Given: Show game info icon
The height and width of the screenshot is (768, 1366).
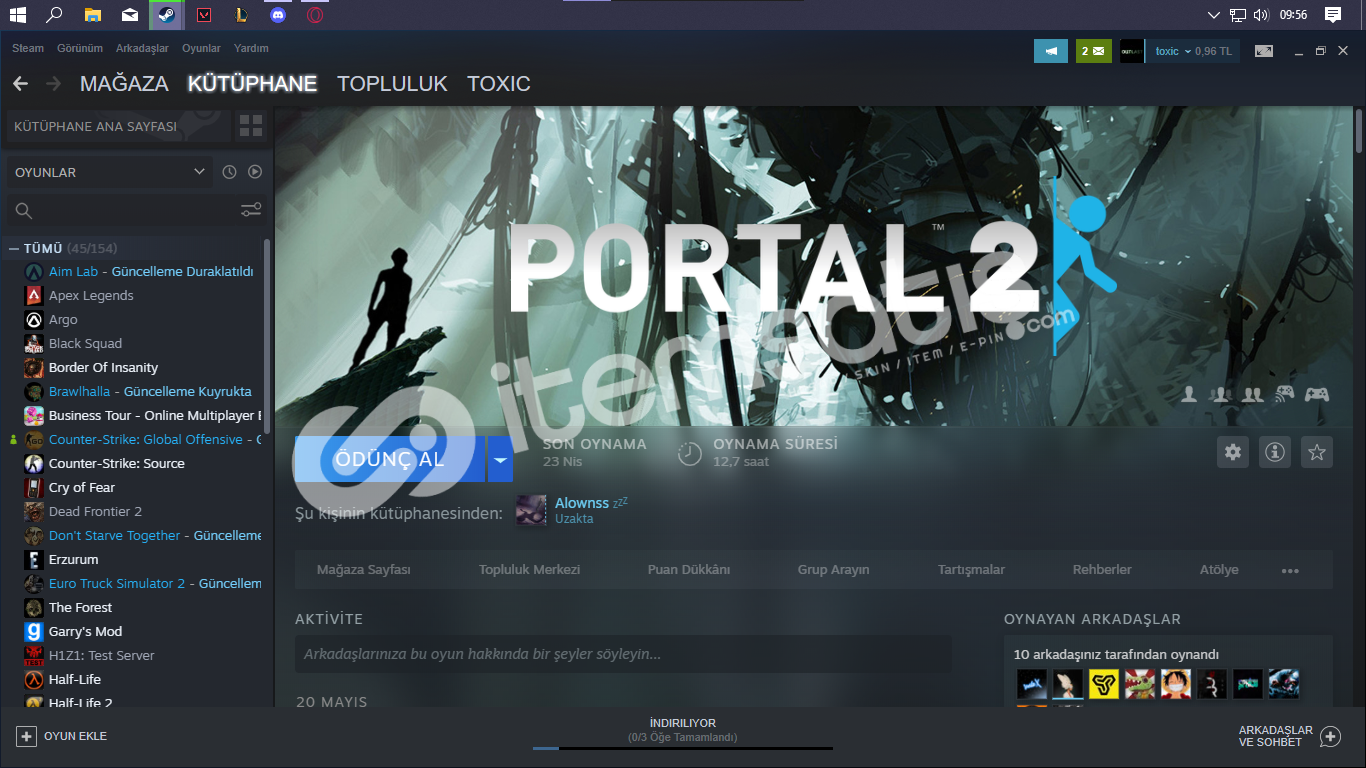Looking at the screenshot, I should tap(1275, 452).
